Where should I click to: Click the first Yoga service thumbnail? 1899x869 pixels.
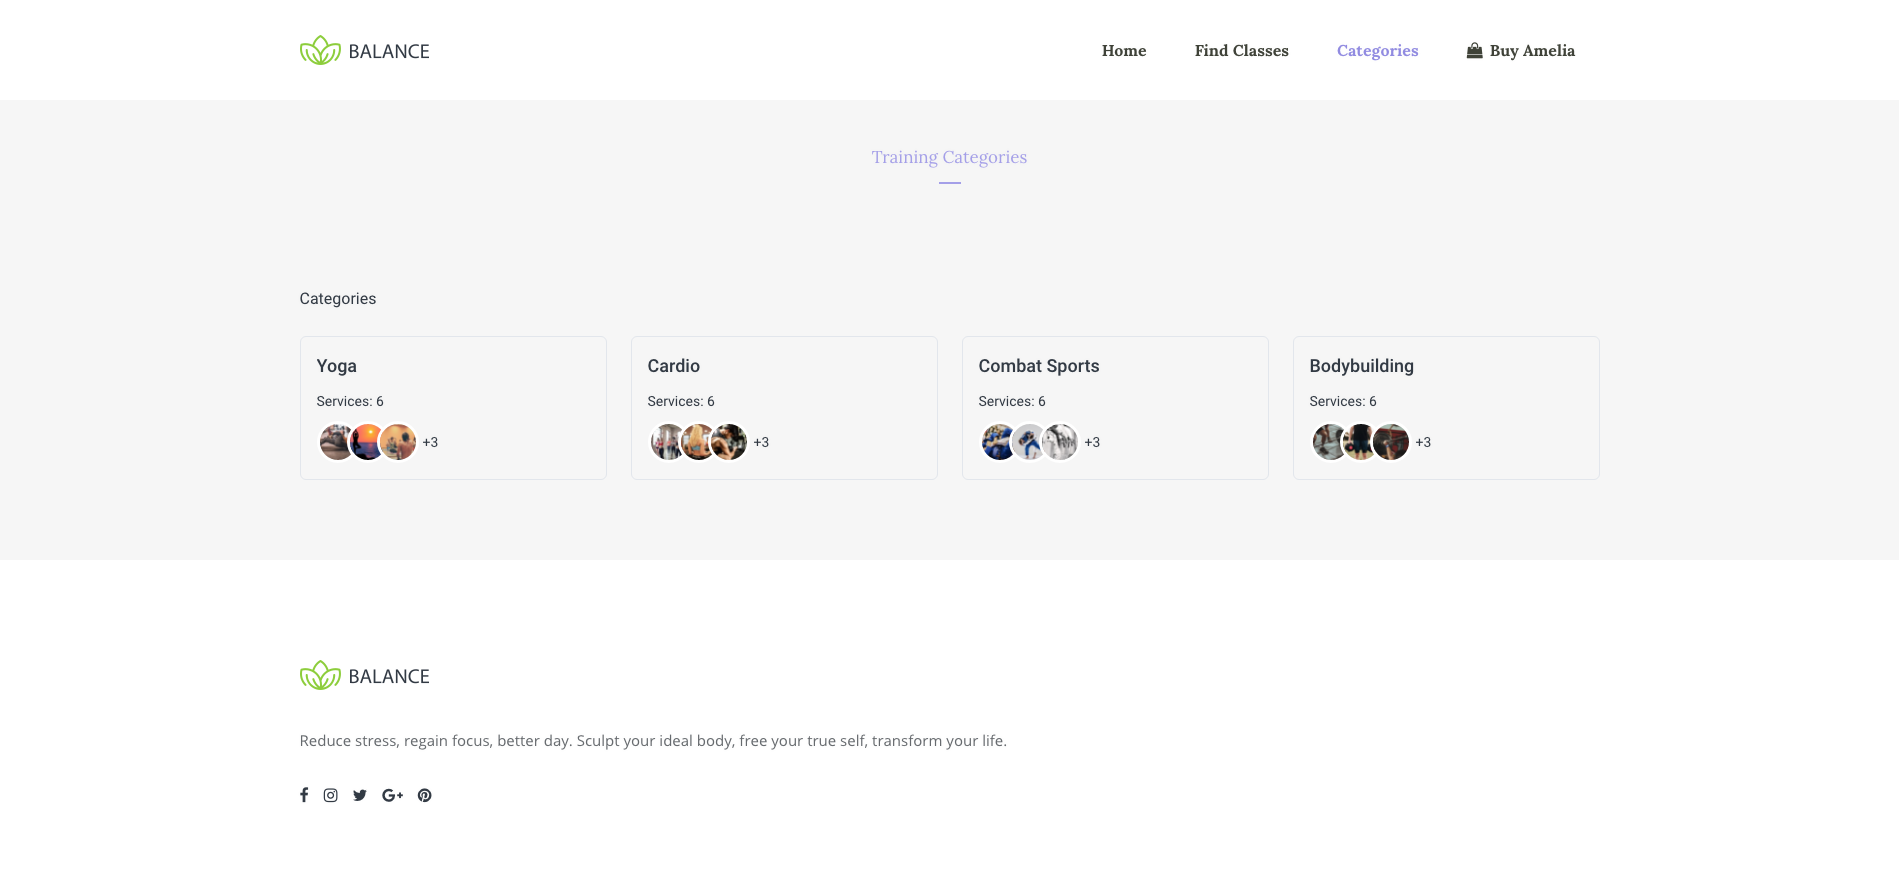(335, 442)
